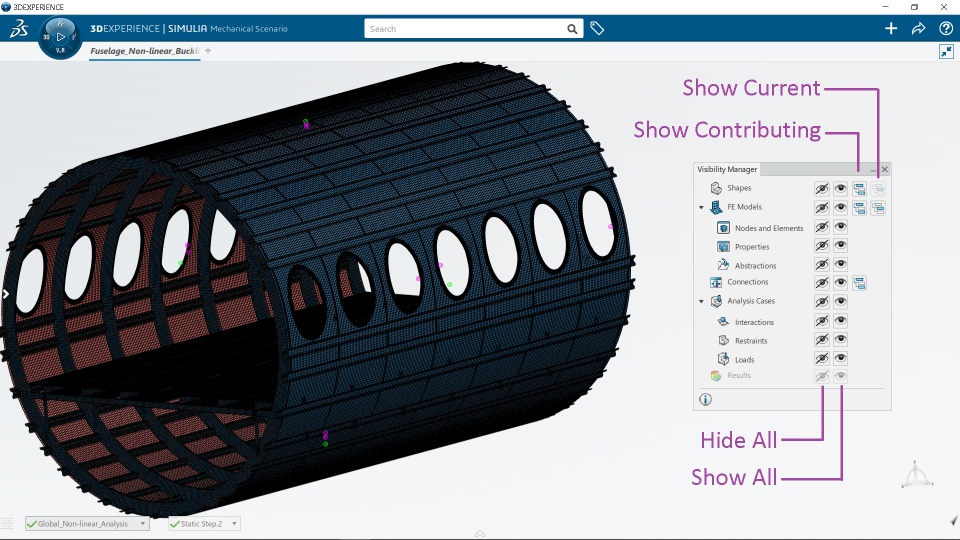Click the plus Add icon in top bar

pos(891,28)
